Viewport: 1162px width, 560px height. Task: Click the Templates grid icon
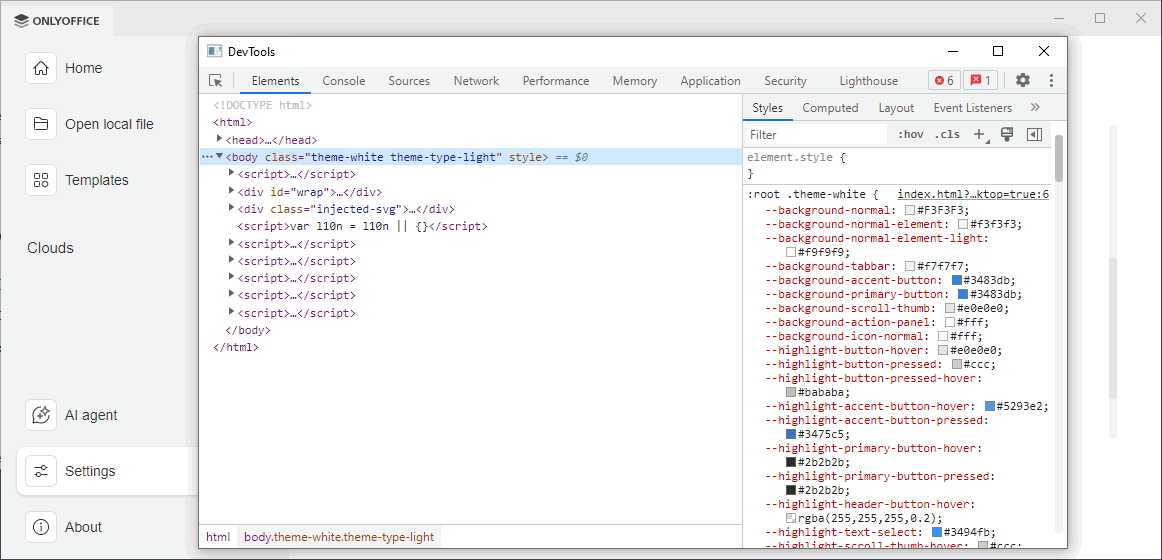41,180
